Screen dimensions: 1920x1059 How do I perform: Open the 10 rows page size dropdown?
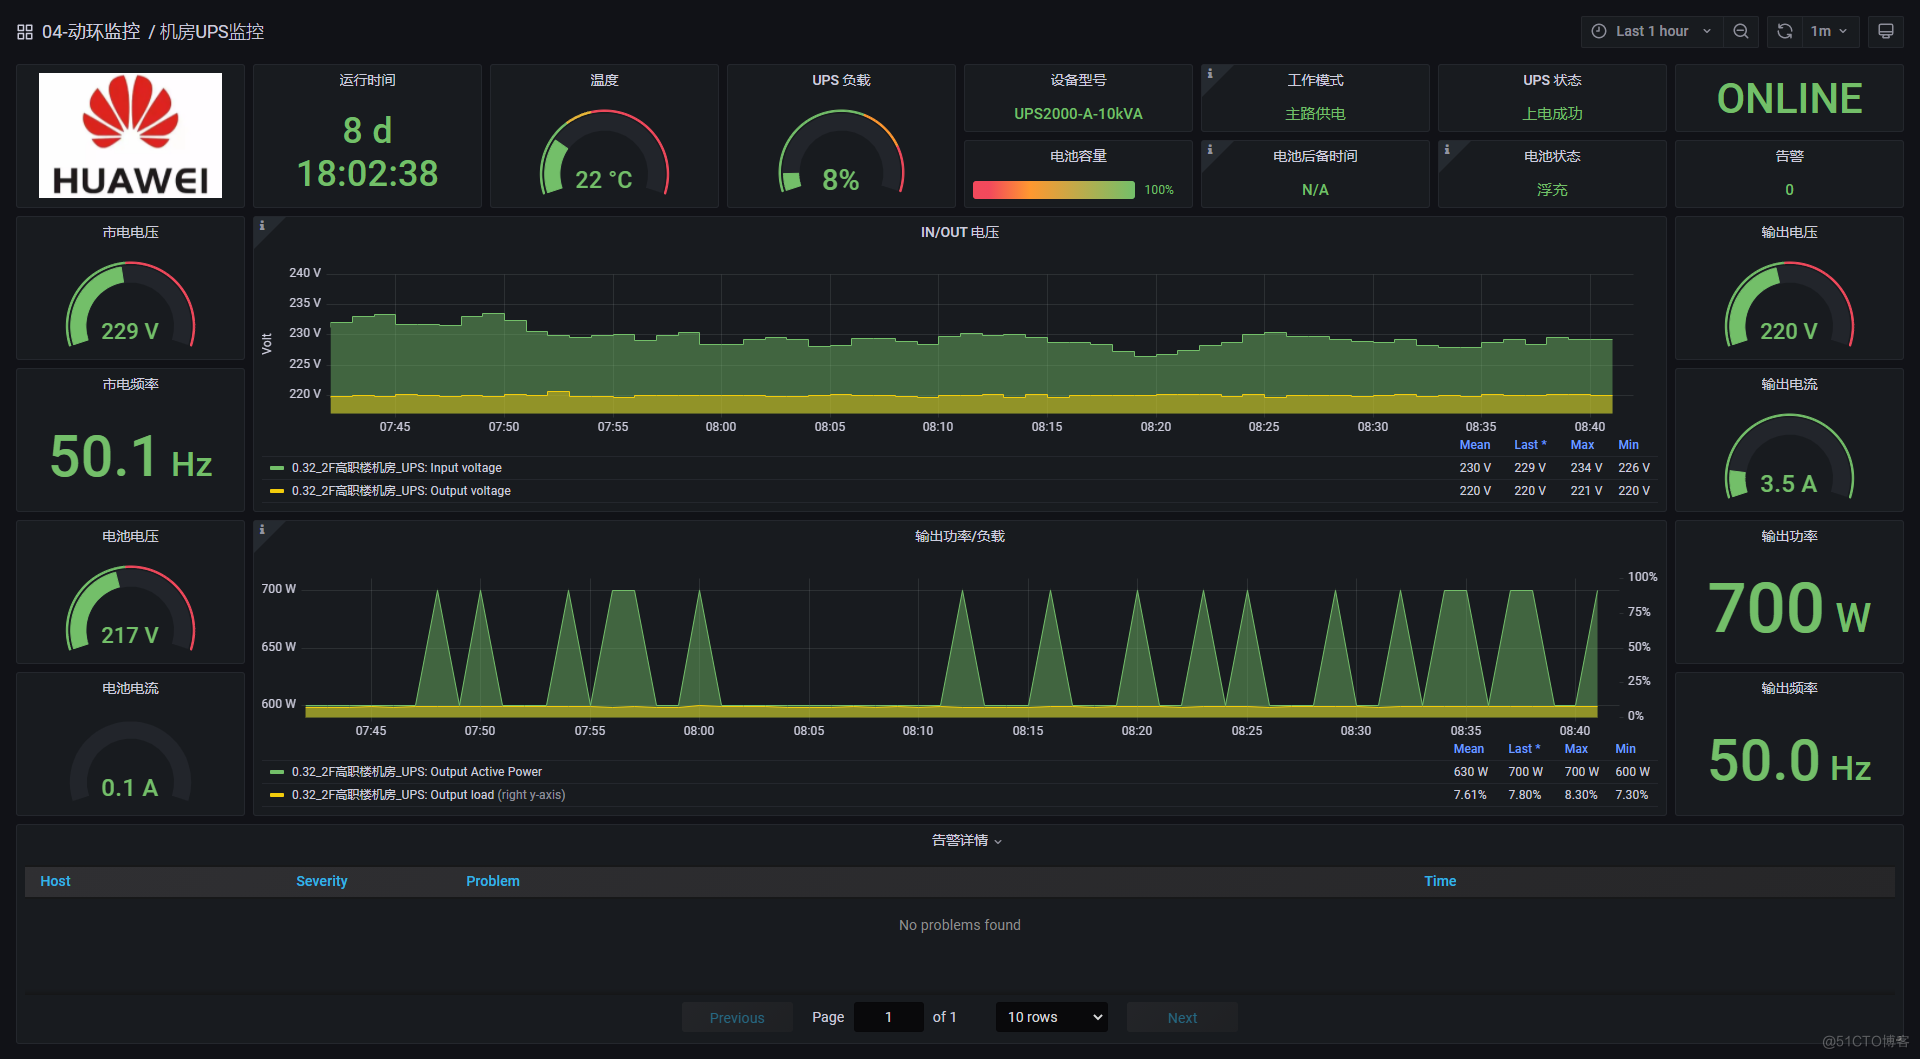click(1051, 1017)
